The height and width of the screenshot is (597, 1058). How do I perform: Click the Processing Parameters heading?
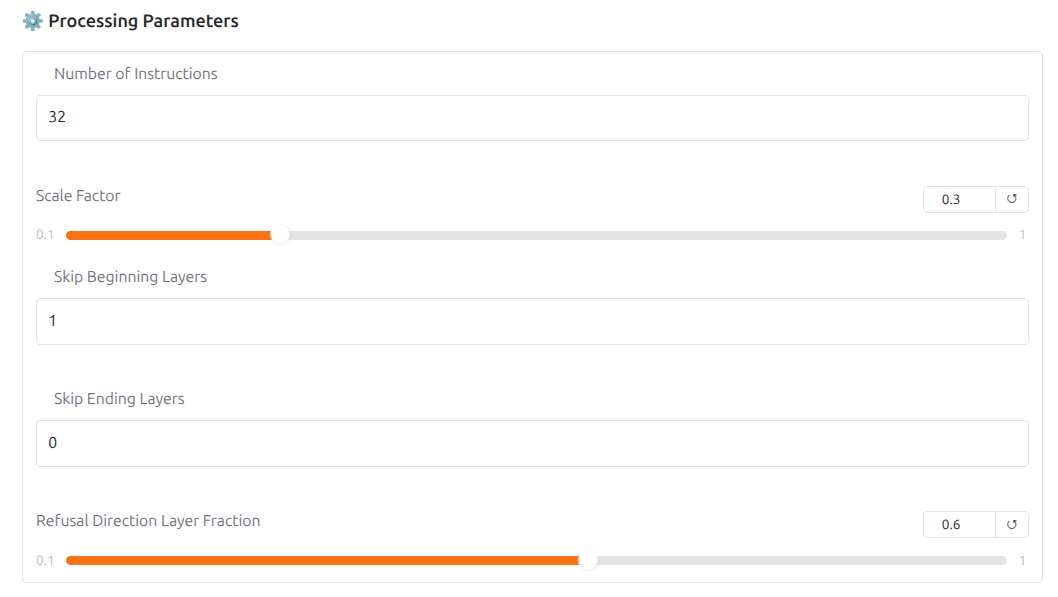pos(143,21)
